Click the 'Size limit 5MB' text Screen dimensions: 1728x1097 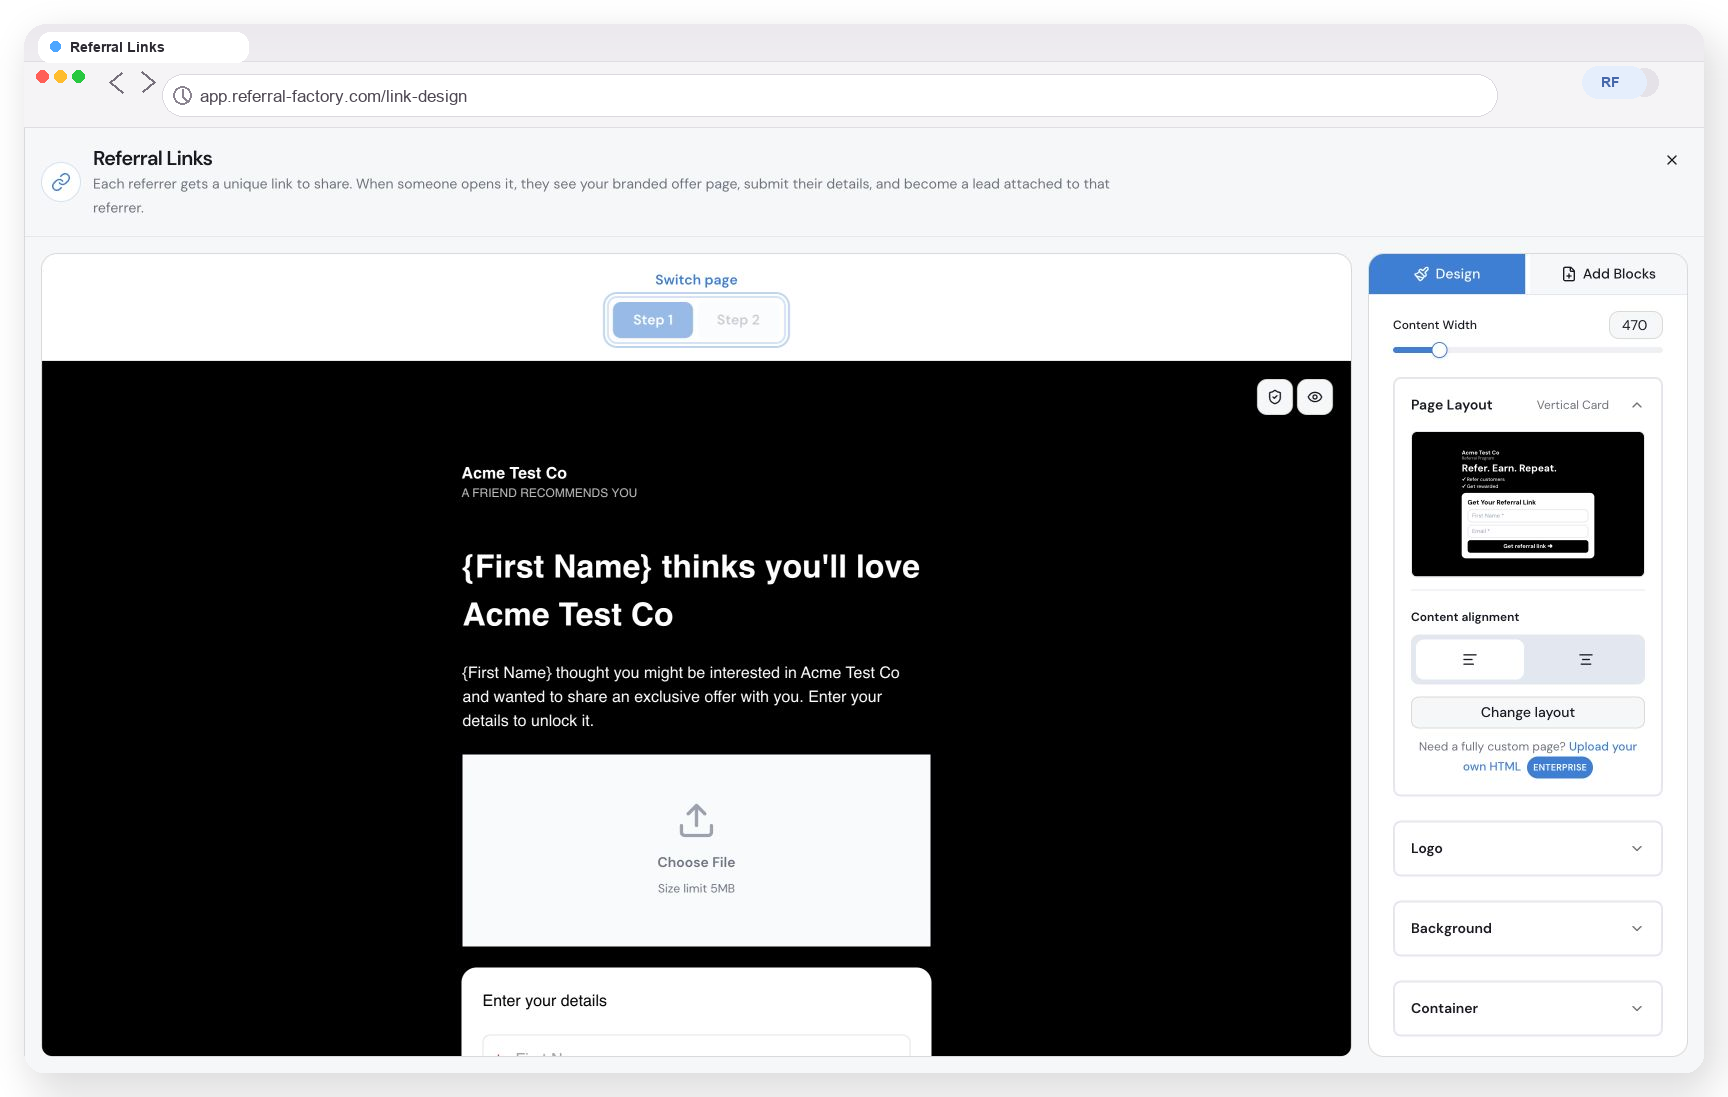pyautogui.click(x=696, y=888)
